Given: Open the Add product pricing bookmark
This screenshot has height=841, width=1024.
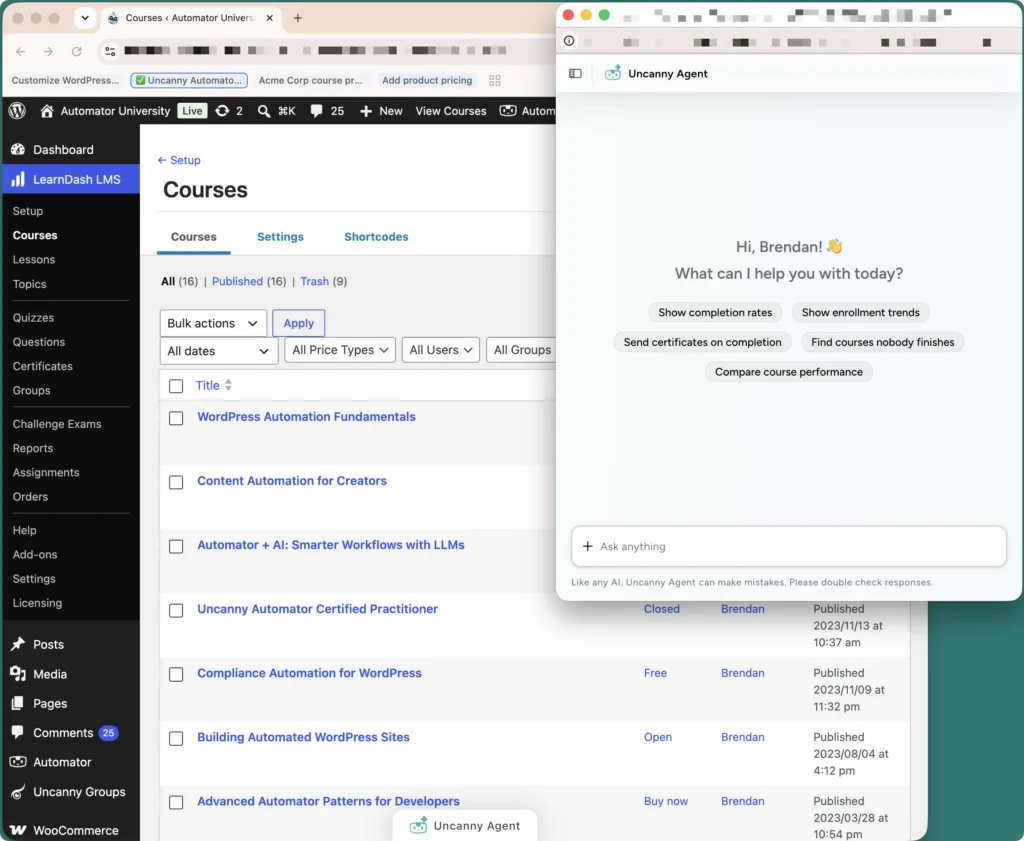Looking at the screenshot, I should 427,80.
